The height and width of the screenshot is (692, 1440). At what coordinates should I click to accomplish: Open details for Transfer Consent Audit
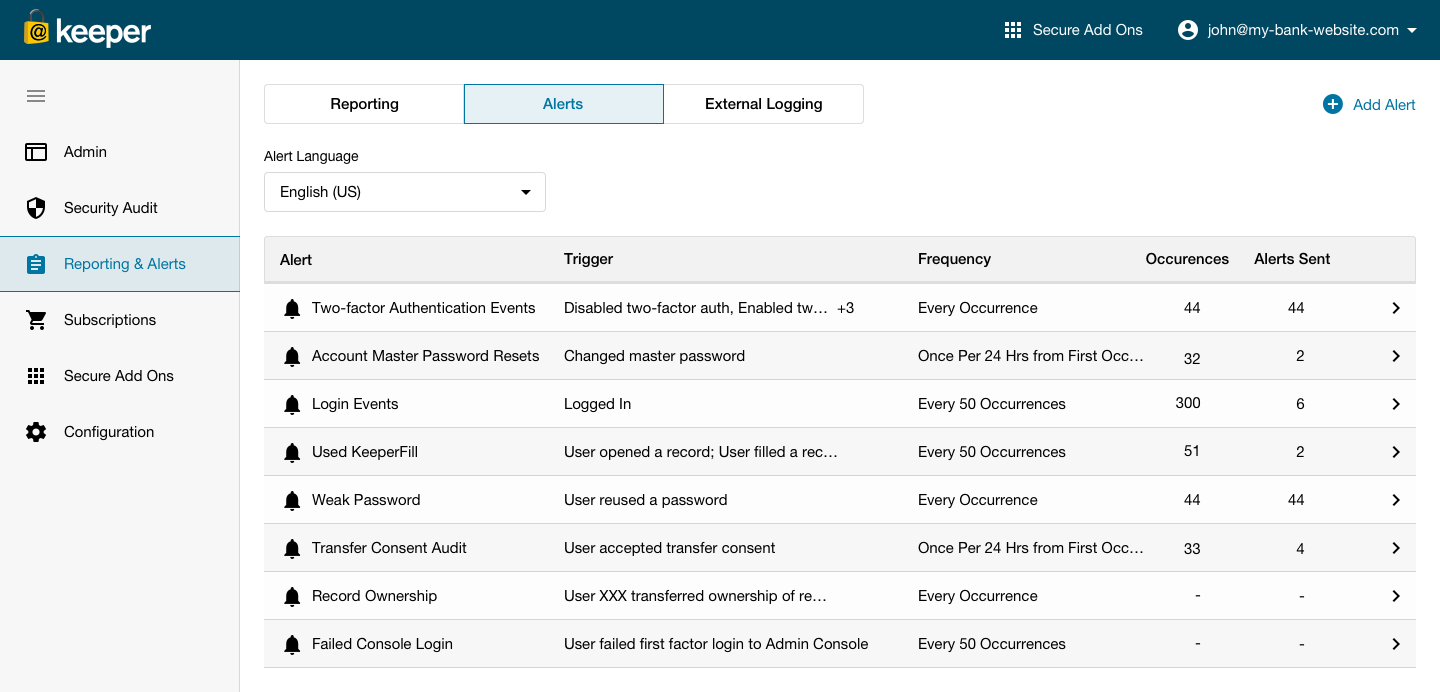point(1396,548)
